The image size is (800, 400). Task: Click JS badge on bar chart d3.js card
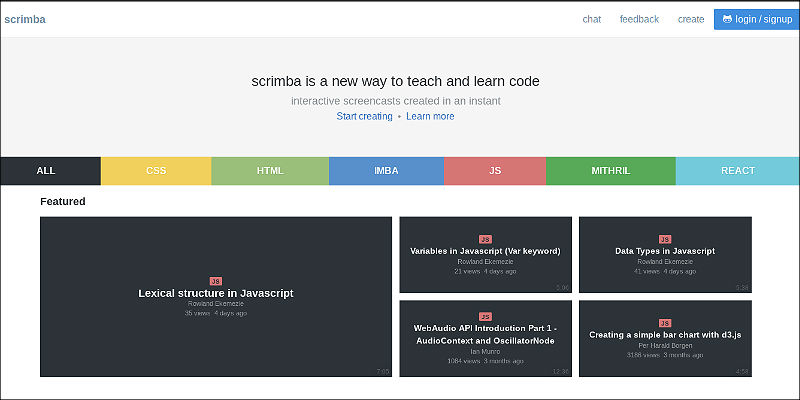pos(665,323)
